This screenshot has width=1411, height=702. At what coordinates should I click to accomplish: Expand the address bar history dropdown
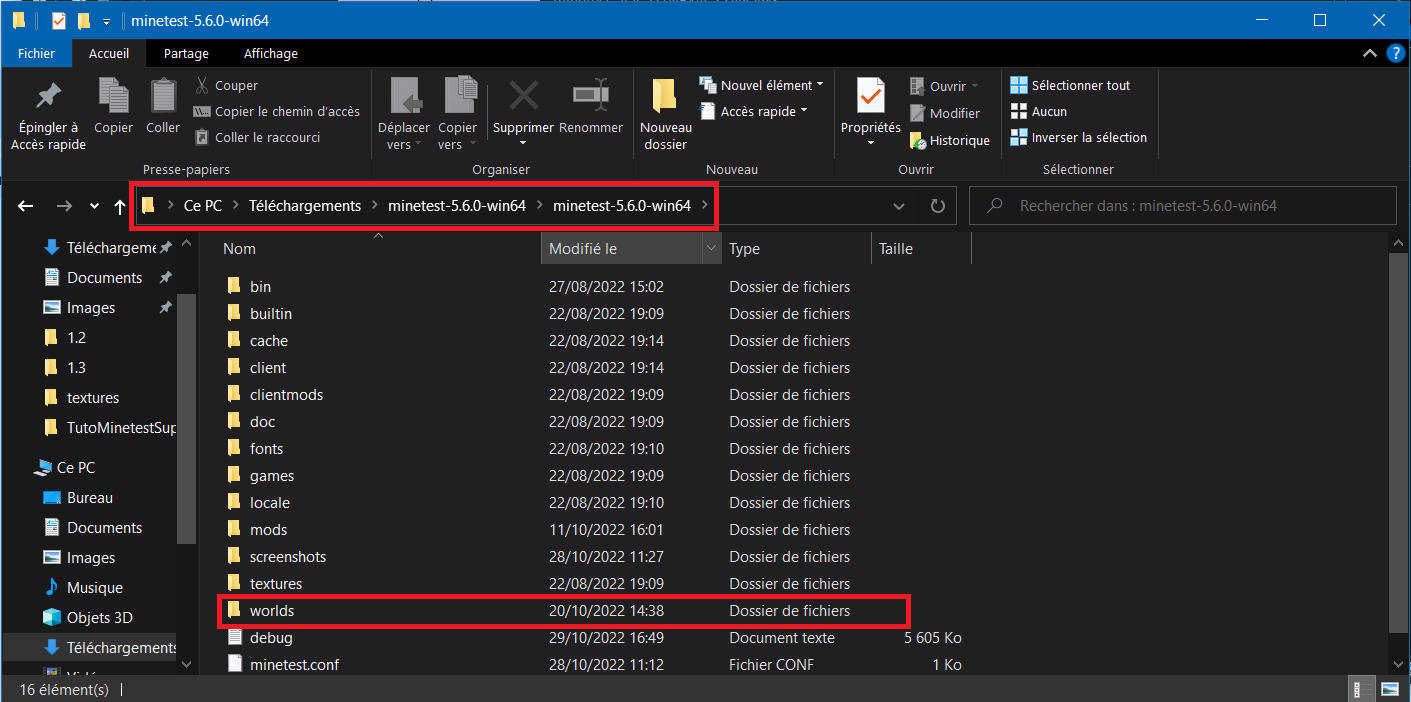[899, 206]
